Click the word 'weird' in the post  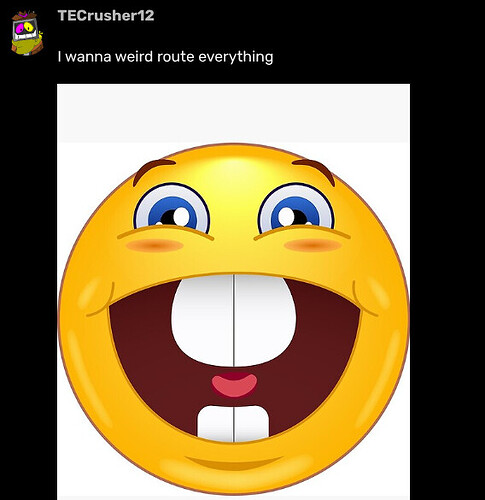(134, 57)
